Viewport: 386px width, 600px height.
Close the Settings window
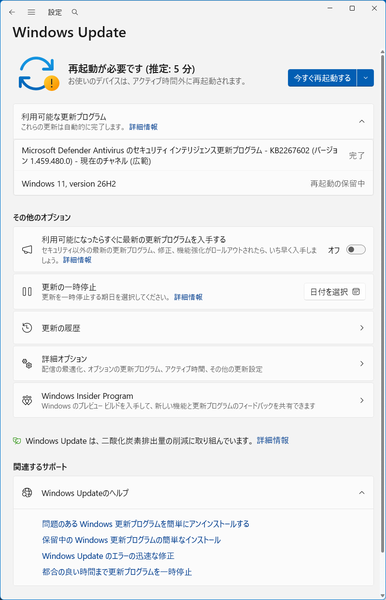pos(374,8)
